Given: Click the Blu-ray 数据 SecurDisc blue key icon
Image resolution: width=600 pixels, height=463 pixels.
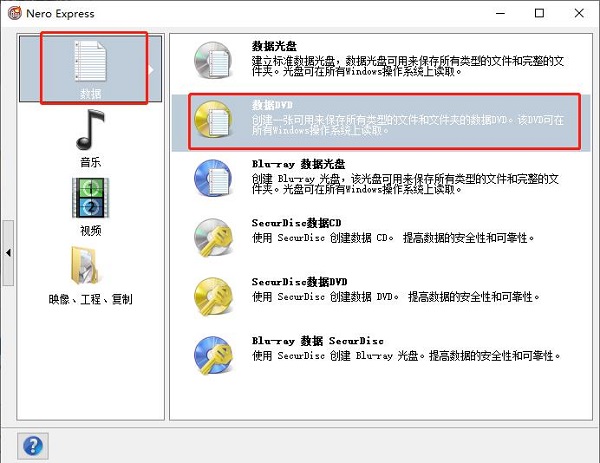Looking at the screenshot, I should click(213, 355).
